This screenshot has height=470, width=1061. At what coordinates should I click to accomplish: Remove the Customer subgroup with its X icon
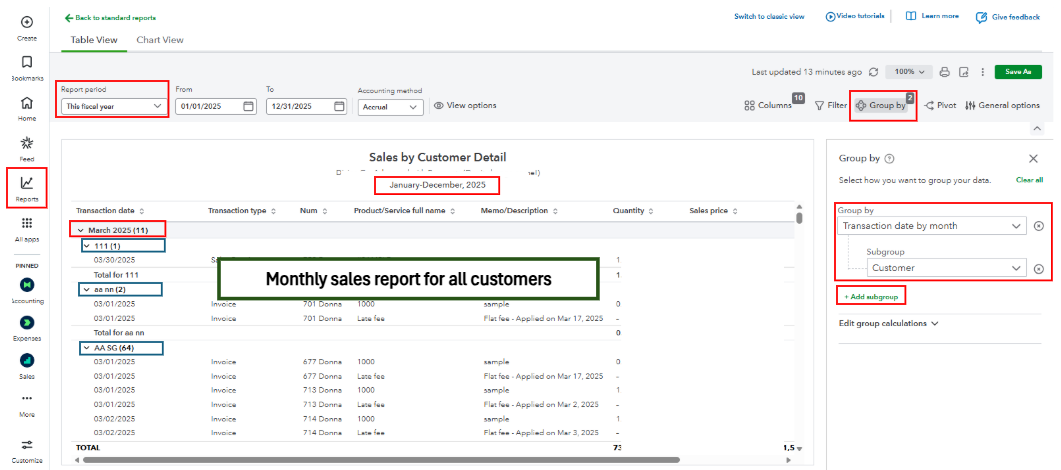click(x=1038, y=268)
